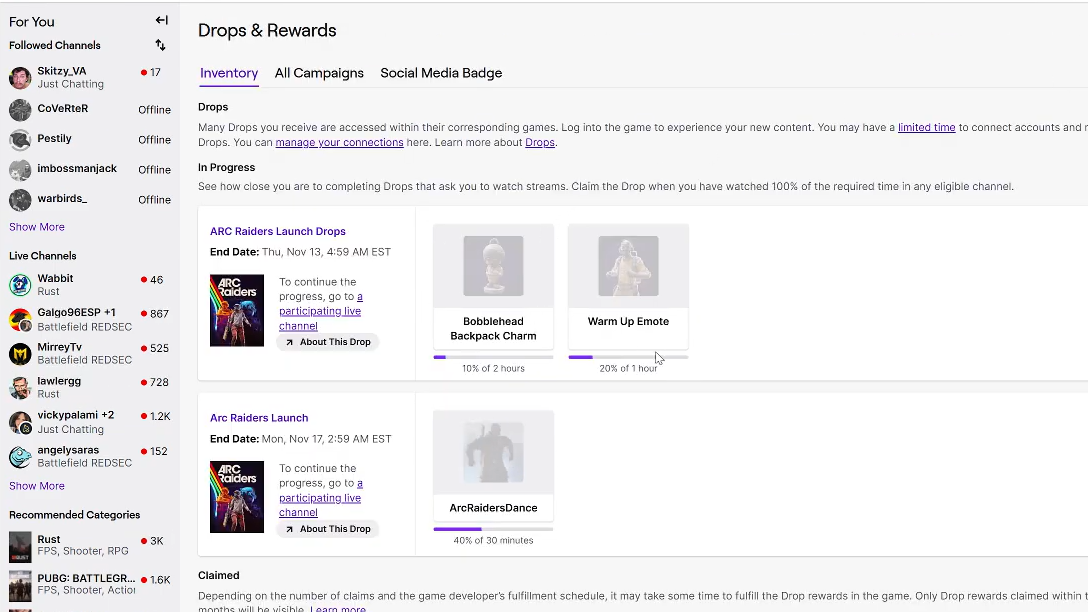Image resolution: width=1088 pixels, height=612 pixels.
Task: Click Bobblehead Backpack Charm label
Action: 493,328
